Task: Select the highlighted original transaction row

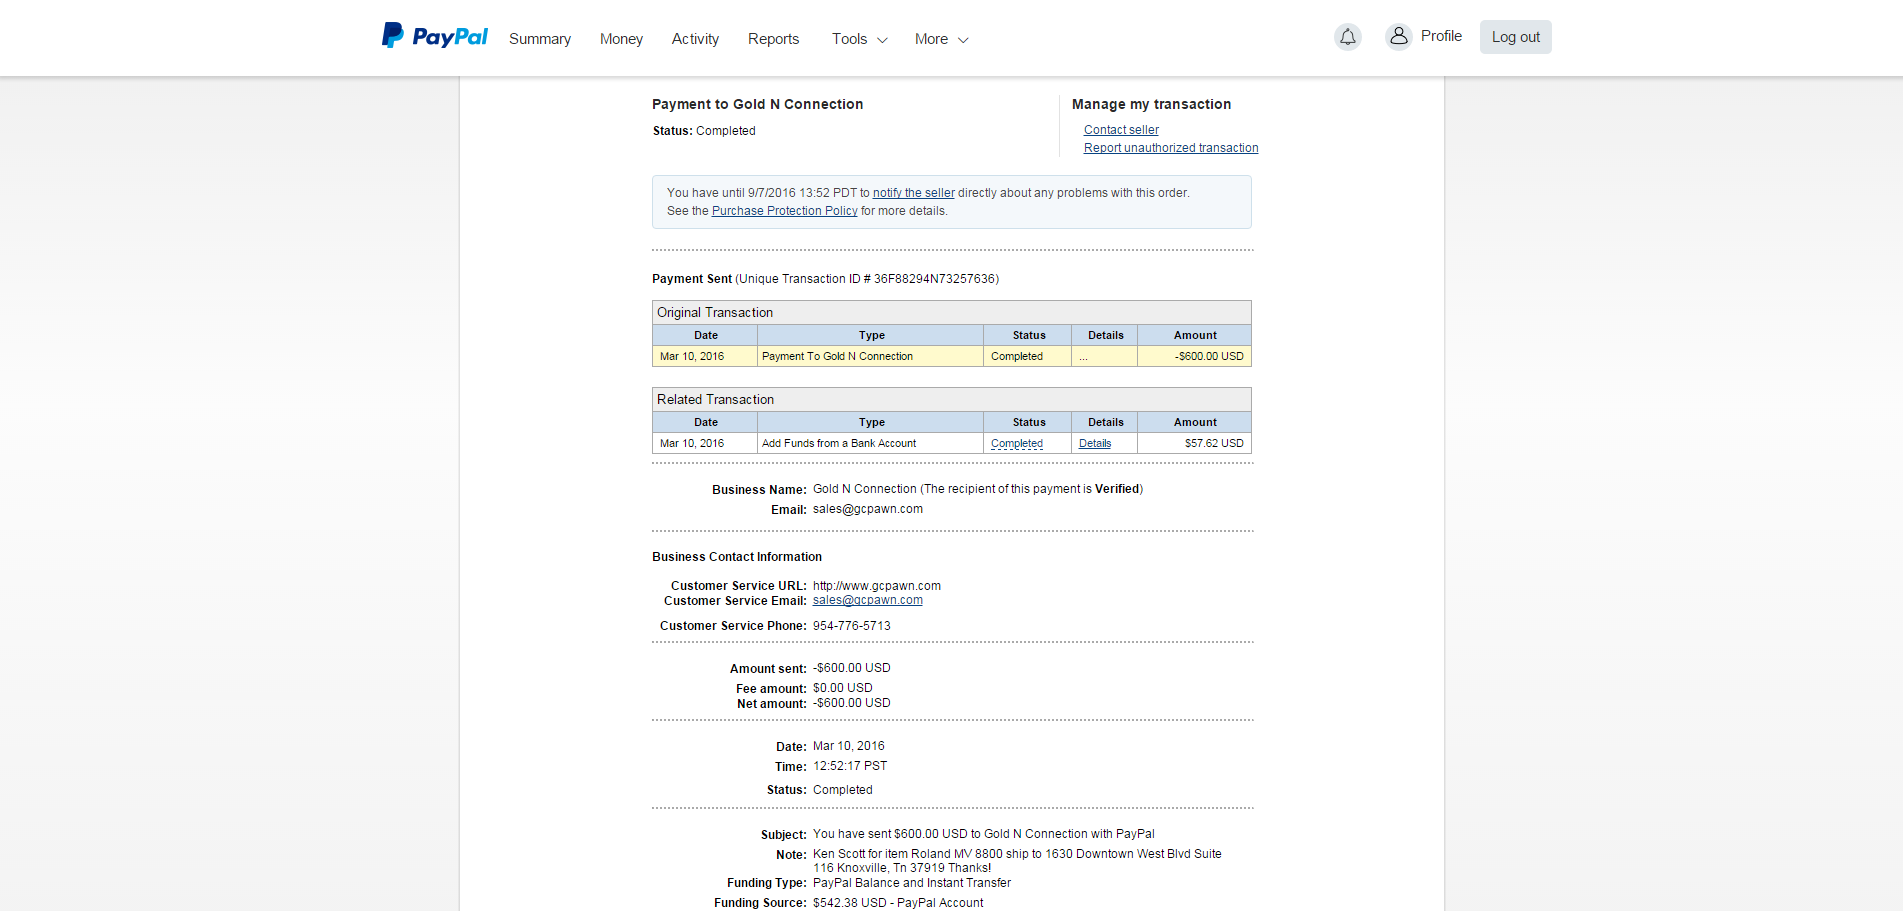Action: pos(951,357)
